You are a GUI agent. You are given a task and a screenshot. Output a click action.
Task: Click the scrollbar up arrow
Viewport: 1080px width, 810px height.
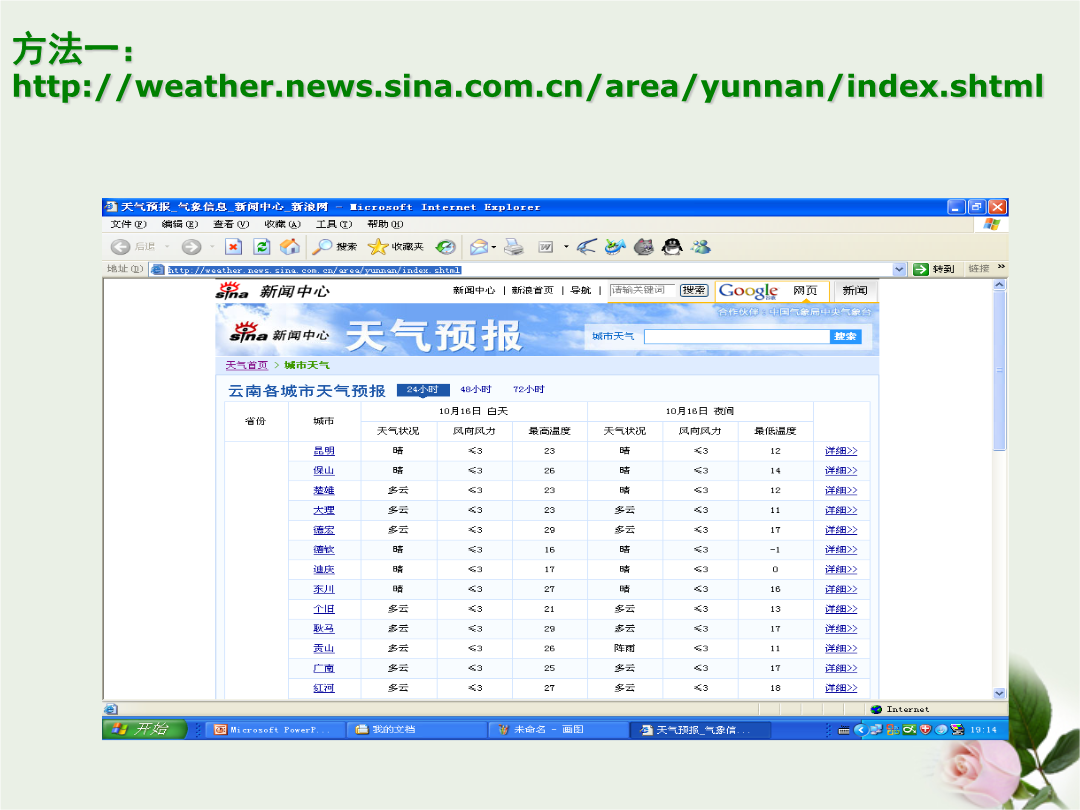999,285
